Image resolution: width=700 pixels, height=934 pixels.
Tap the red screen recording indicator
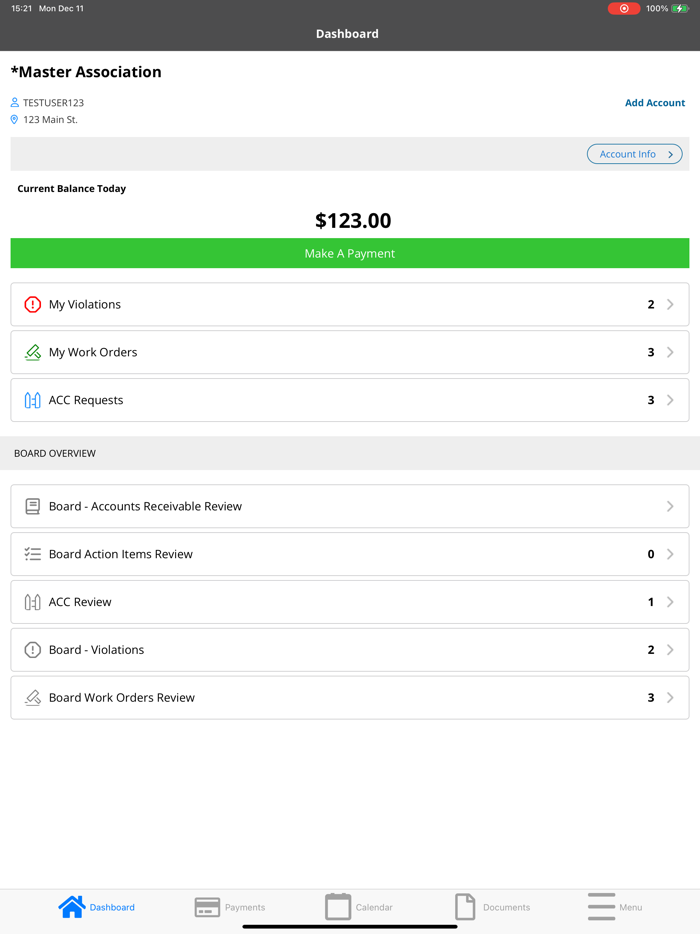[x=624, y=9]
